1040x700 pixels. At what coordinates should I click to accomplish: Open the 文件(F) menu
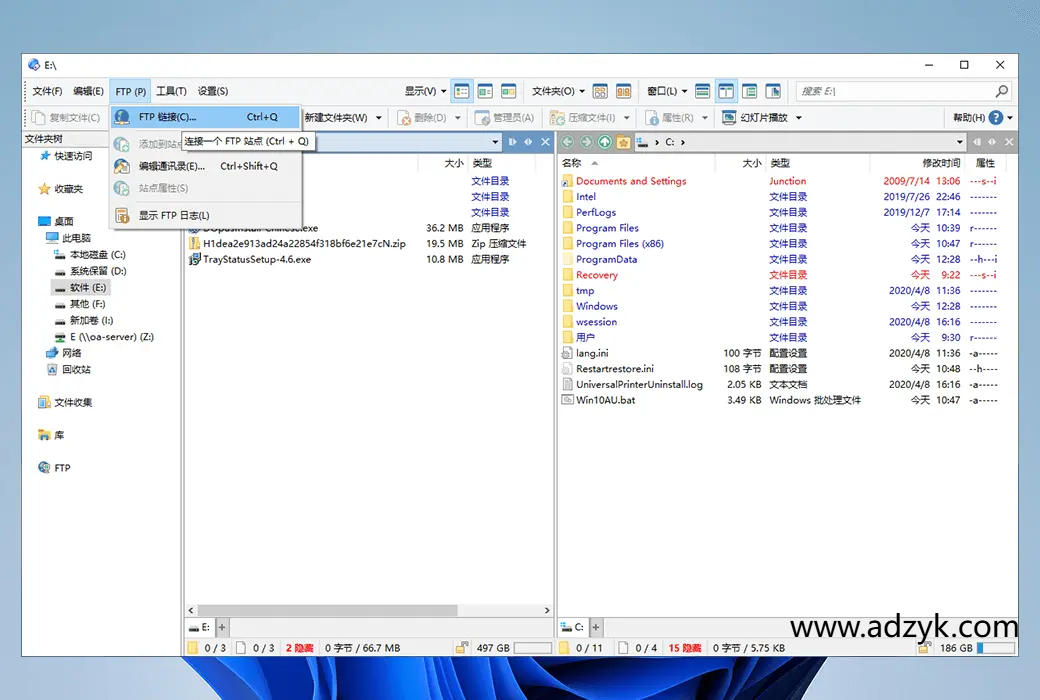pos(47,91)
